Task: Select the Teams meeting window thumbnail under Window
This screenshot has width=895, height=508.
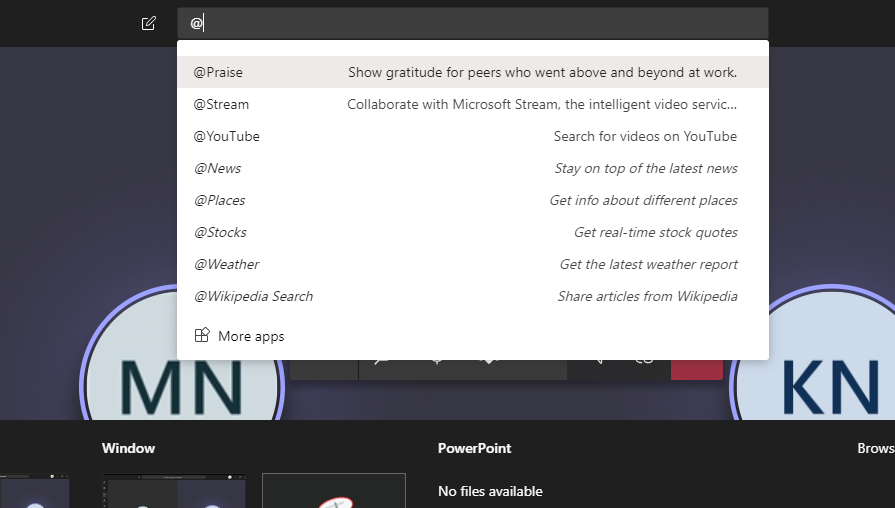Action: click(x=174, y=491)
